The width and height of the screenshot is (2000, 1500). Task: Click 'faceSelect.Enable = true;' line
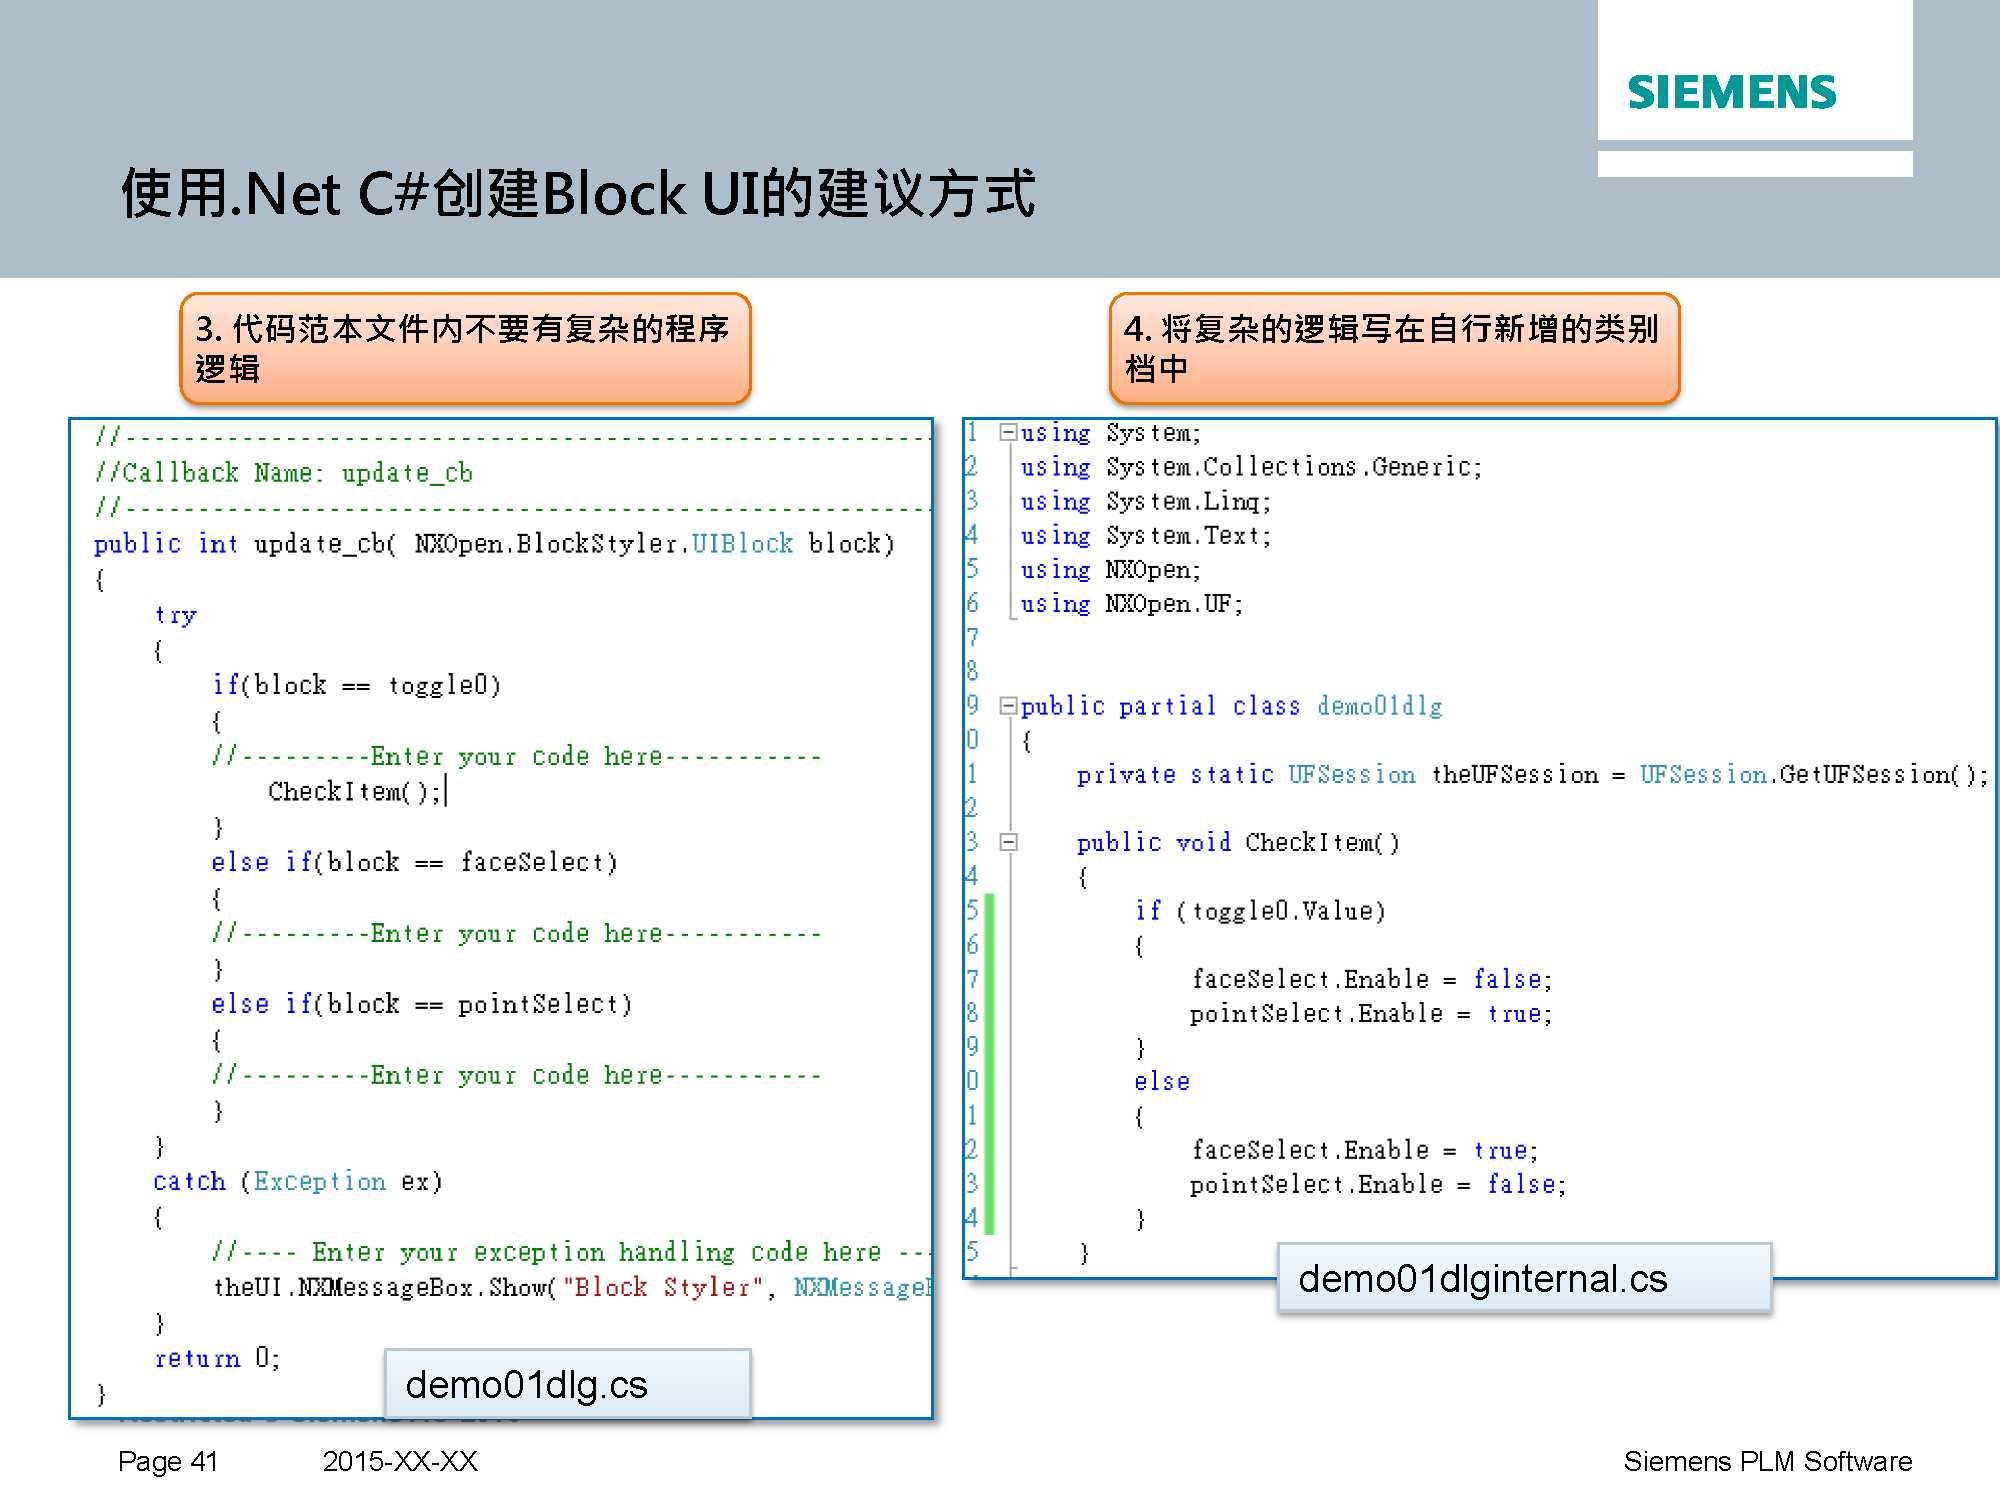point(1365,1150)
